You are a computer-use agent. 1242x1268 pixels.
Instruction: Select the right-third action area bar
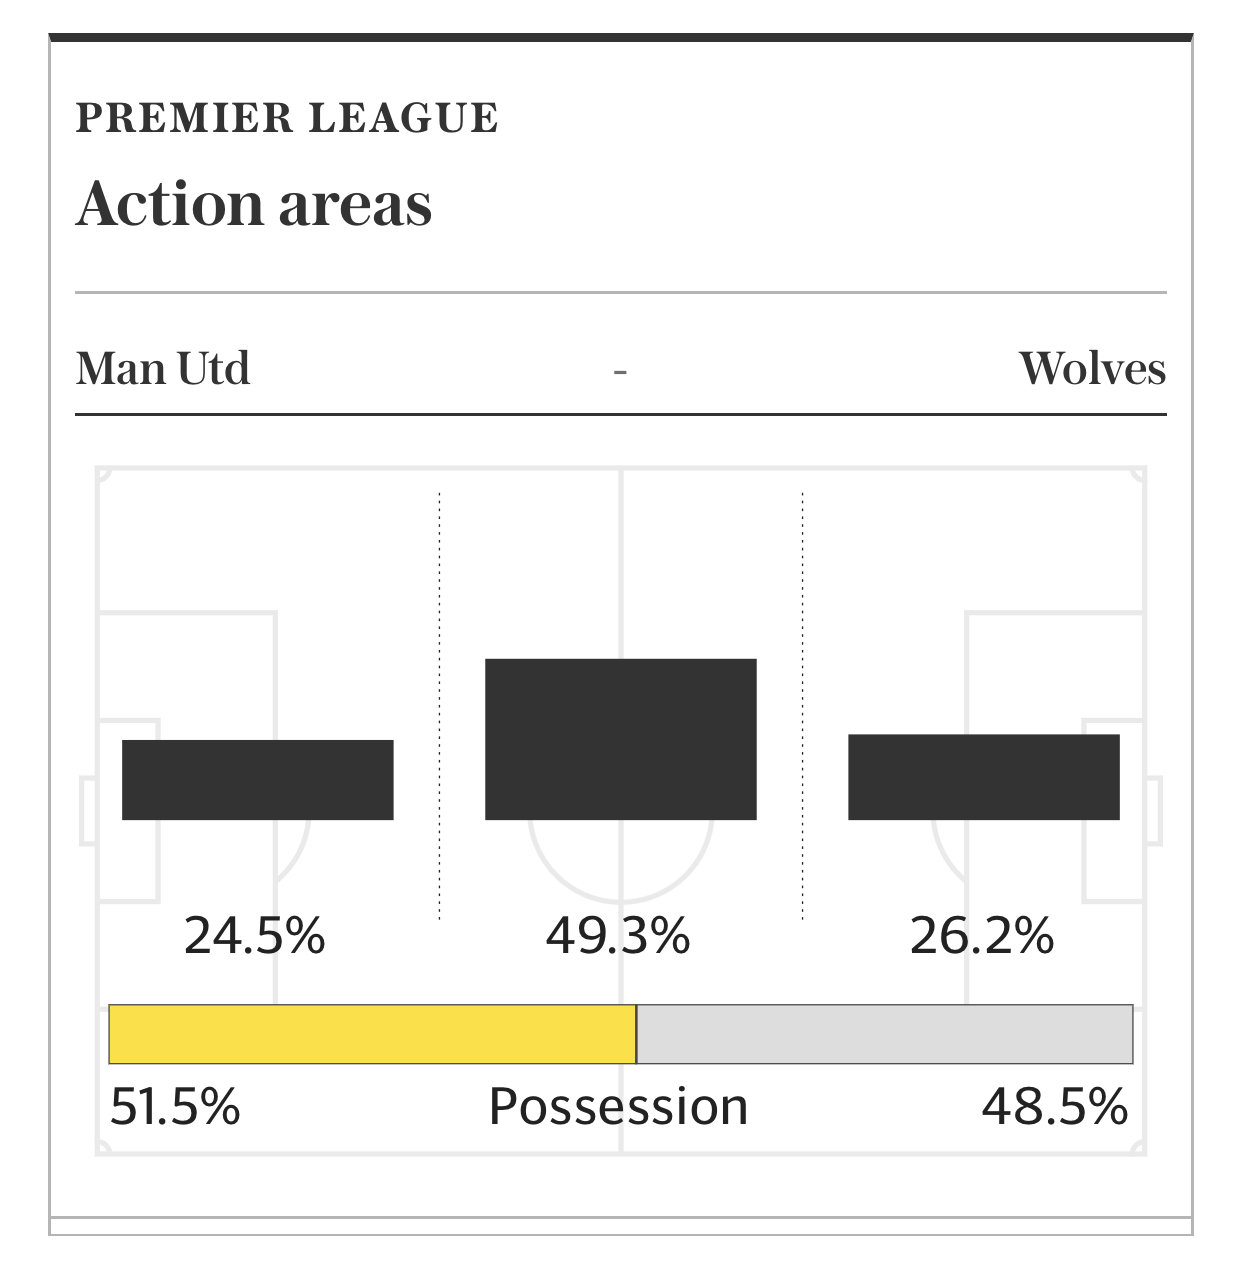[983, 777]
